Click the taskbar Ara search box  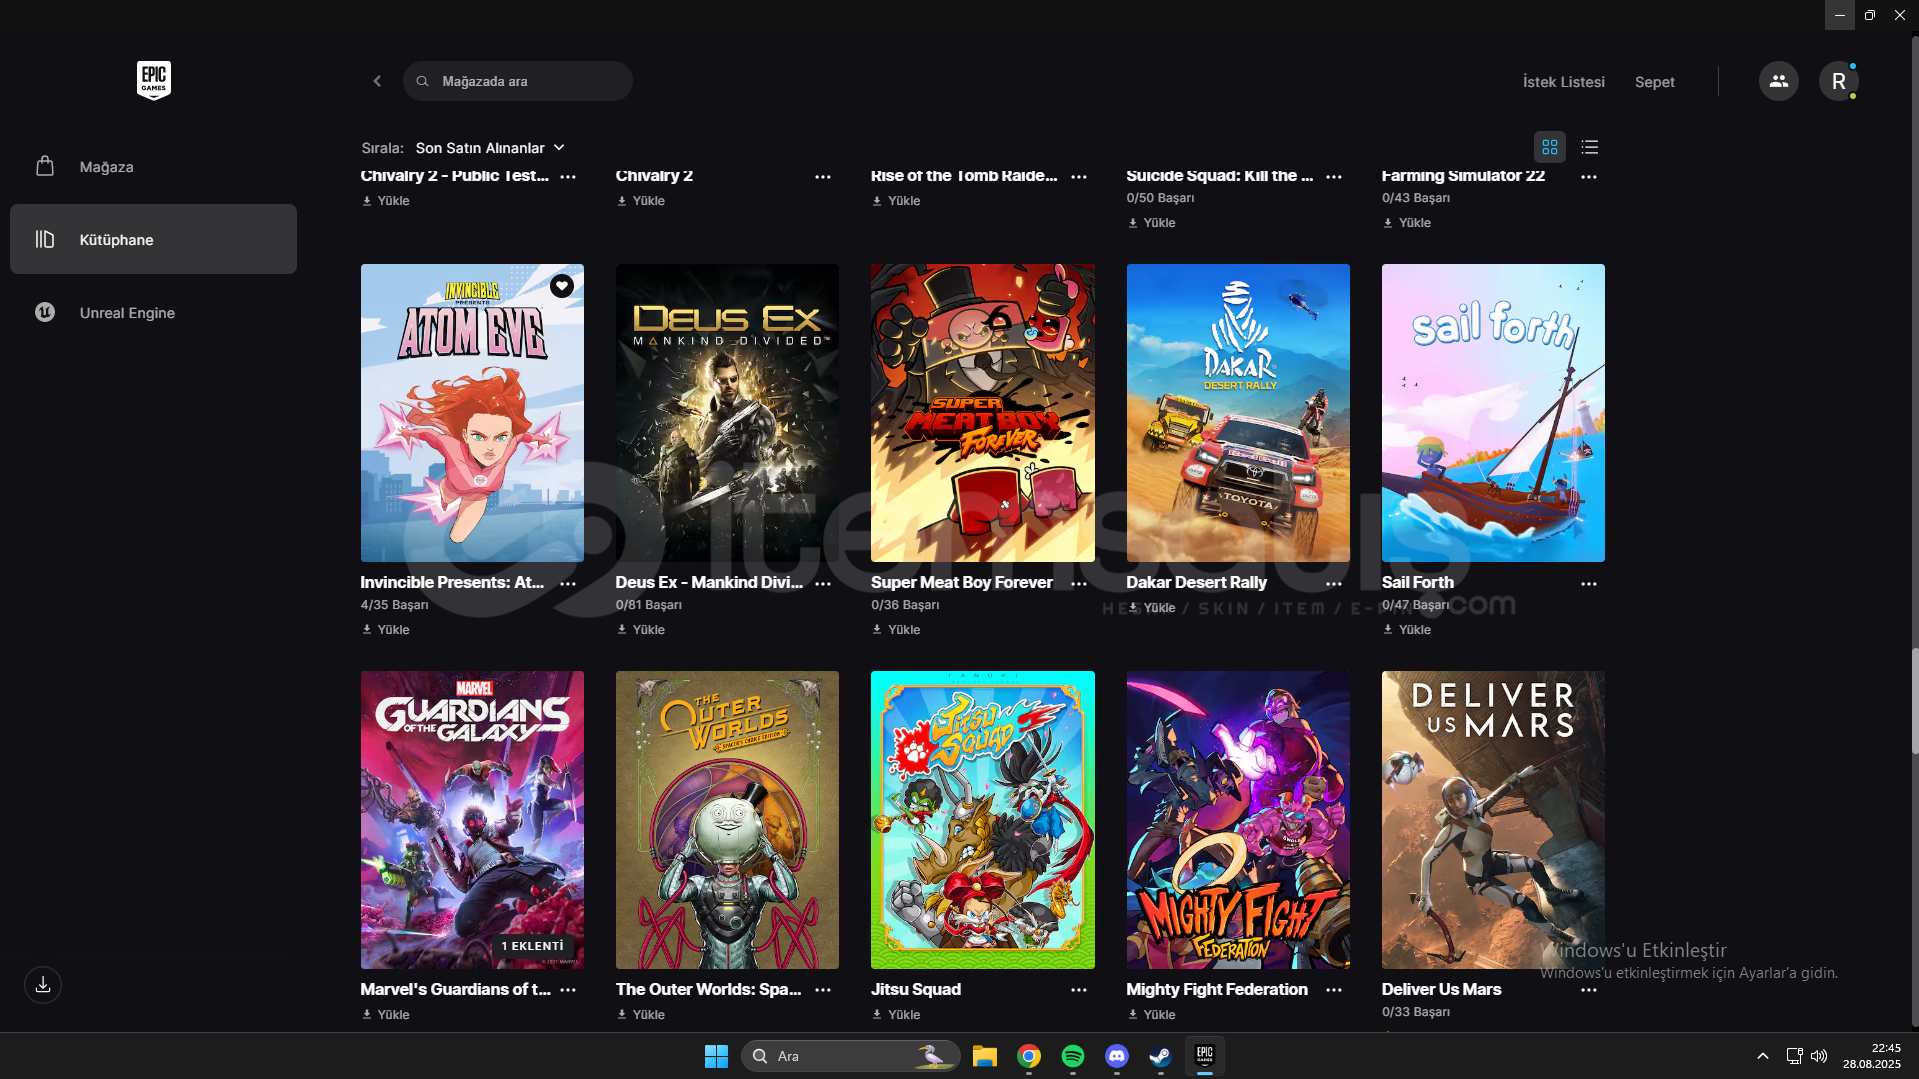(850, 1056)
